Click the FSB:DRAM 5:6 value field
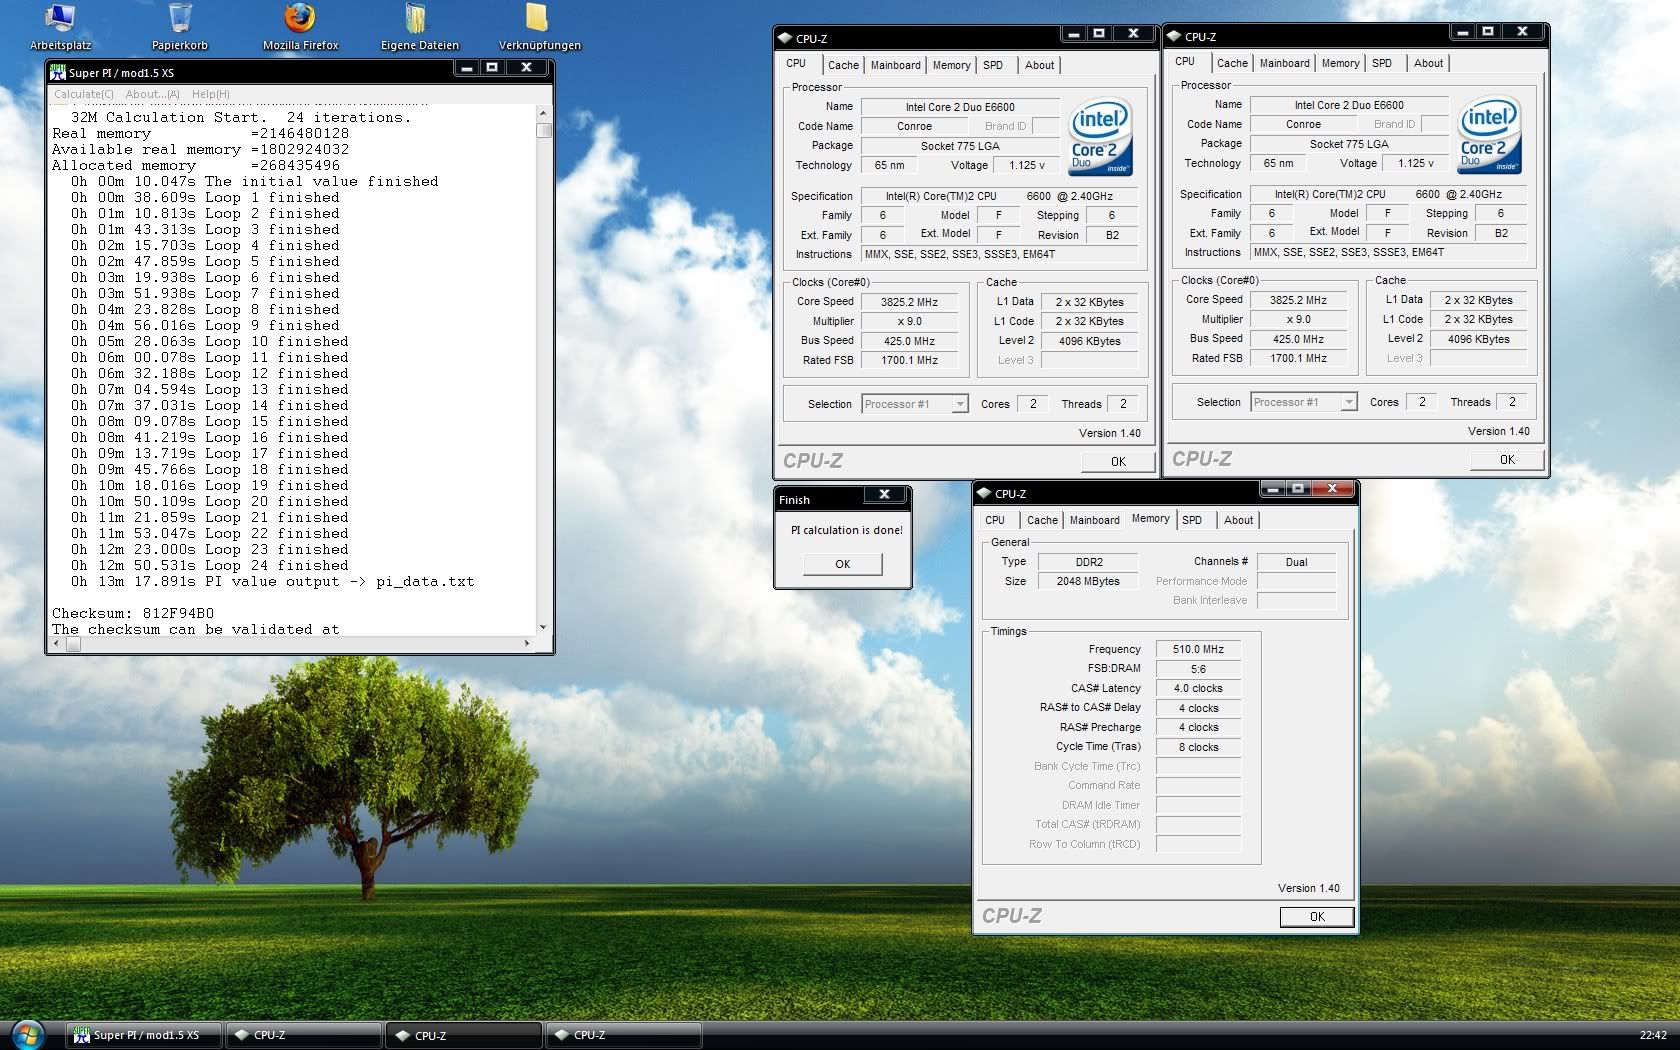The width and height of the screenshot is (1680, 1050). click(1198, 669)
